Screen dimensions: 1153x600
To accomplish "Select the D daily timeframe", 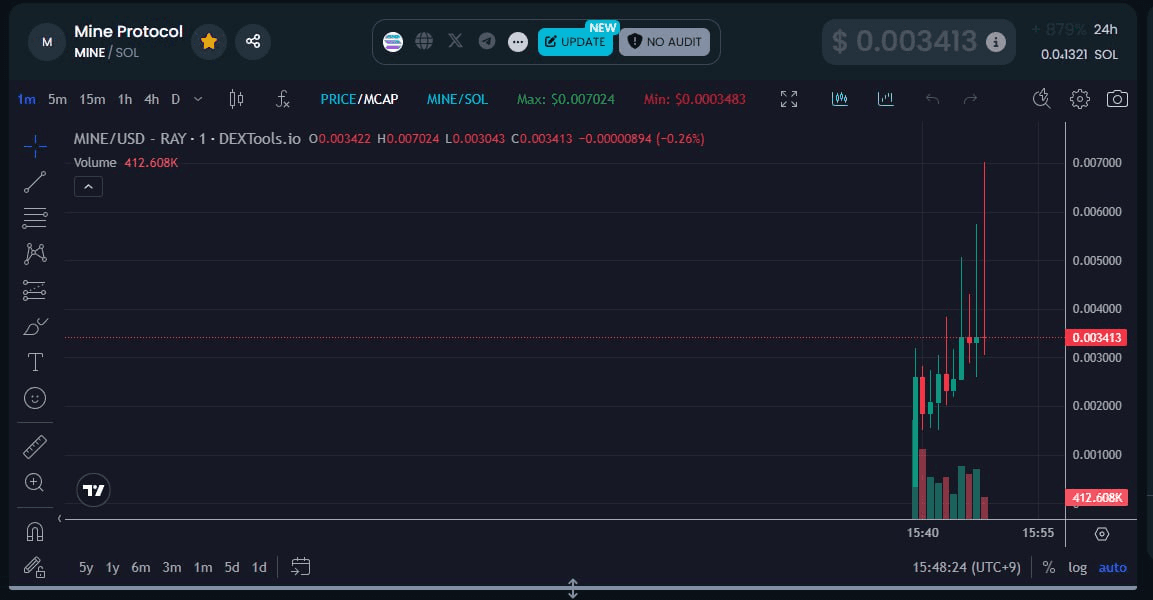I will (176, 99).
